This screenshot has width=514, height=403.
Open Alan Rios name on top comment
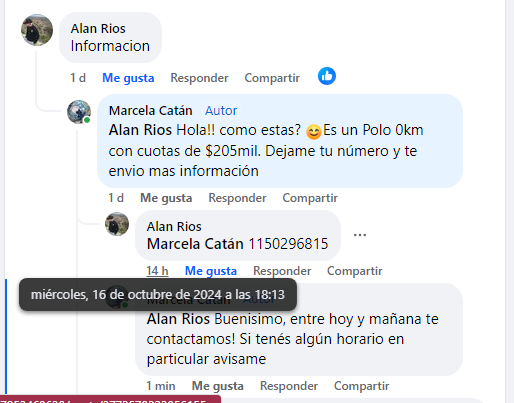tap(98, 29)
